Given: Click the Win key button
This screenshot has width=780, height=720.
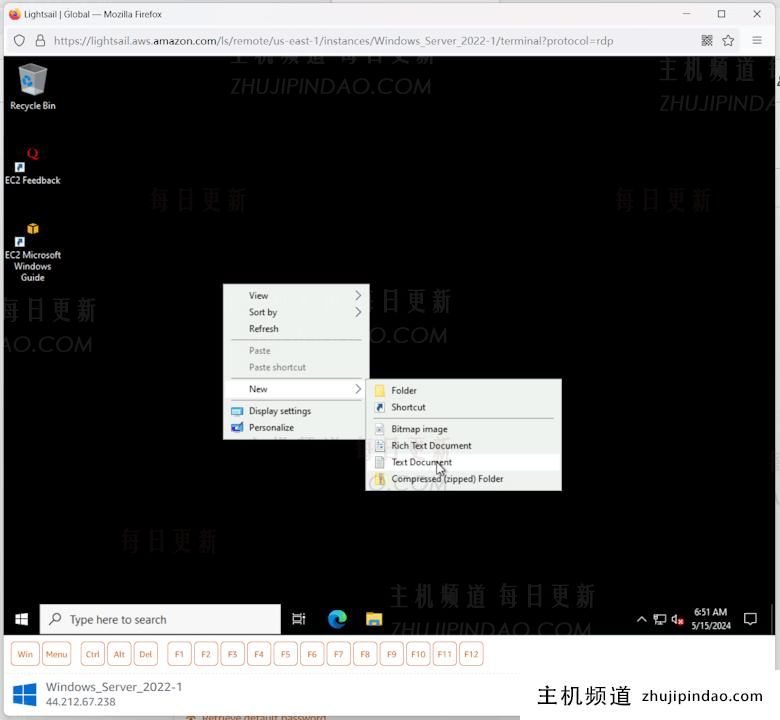Looking at the screenshot, I should click(25, 654).
